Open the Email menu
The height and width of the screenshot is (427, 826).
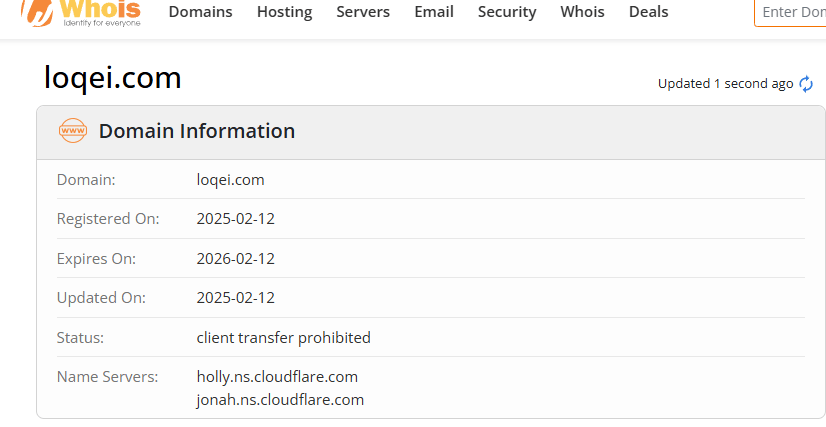coord(434,12)
